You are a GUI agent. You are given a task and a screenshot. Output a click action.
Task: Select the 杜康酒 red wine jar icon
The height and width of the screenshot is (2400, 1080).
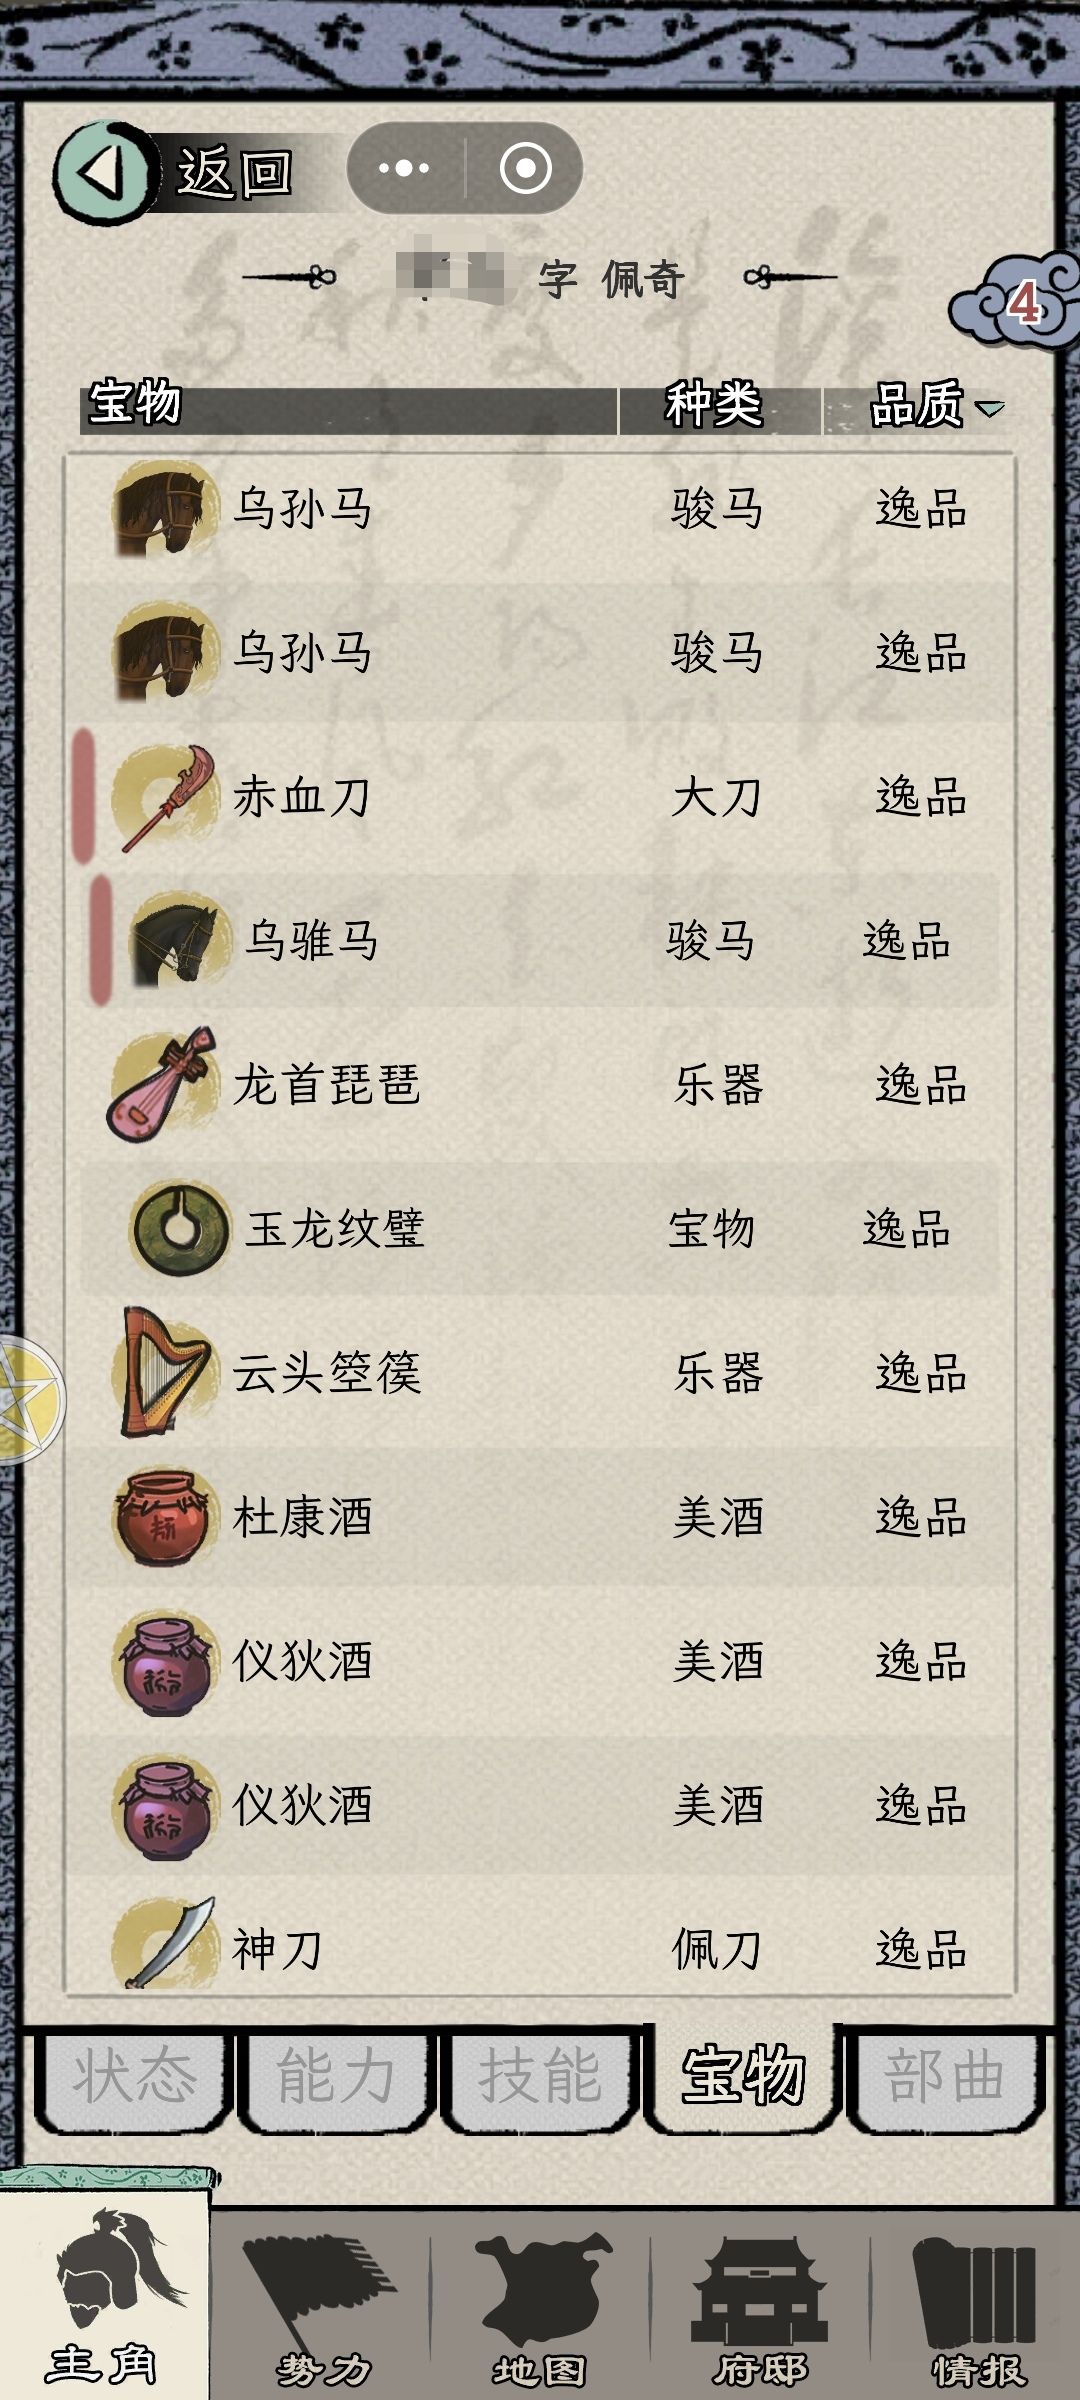(x=164, y=1516)
